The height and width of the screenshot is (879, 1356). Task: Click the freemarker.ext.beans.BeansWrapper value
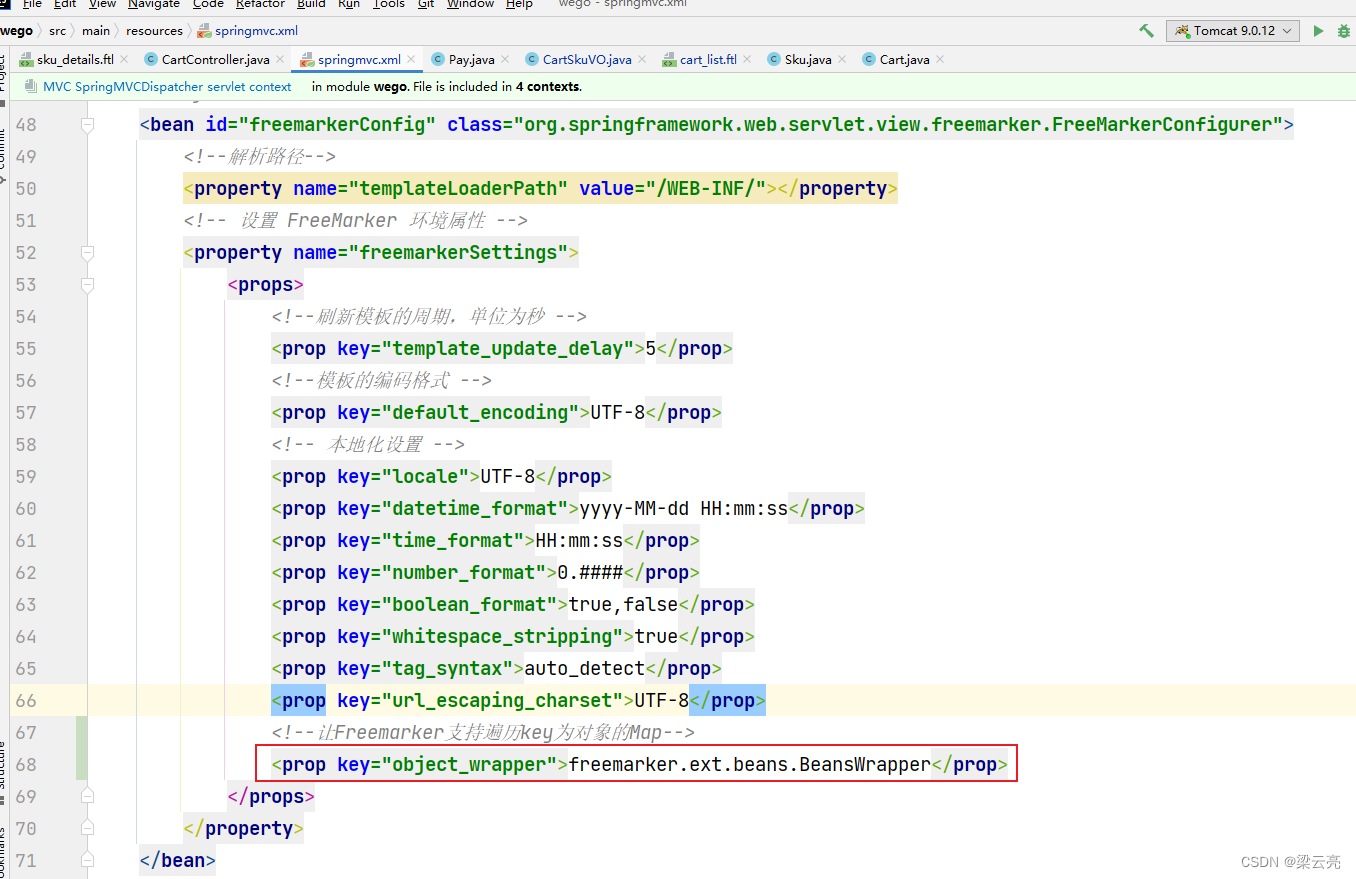750,765
